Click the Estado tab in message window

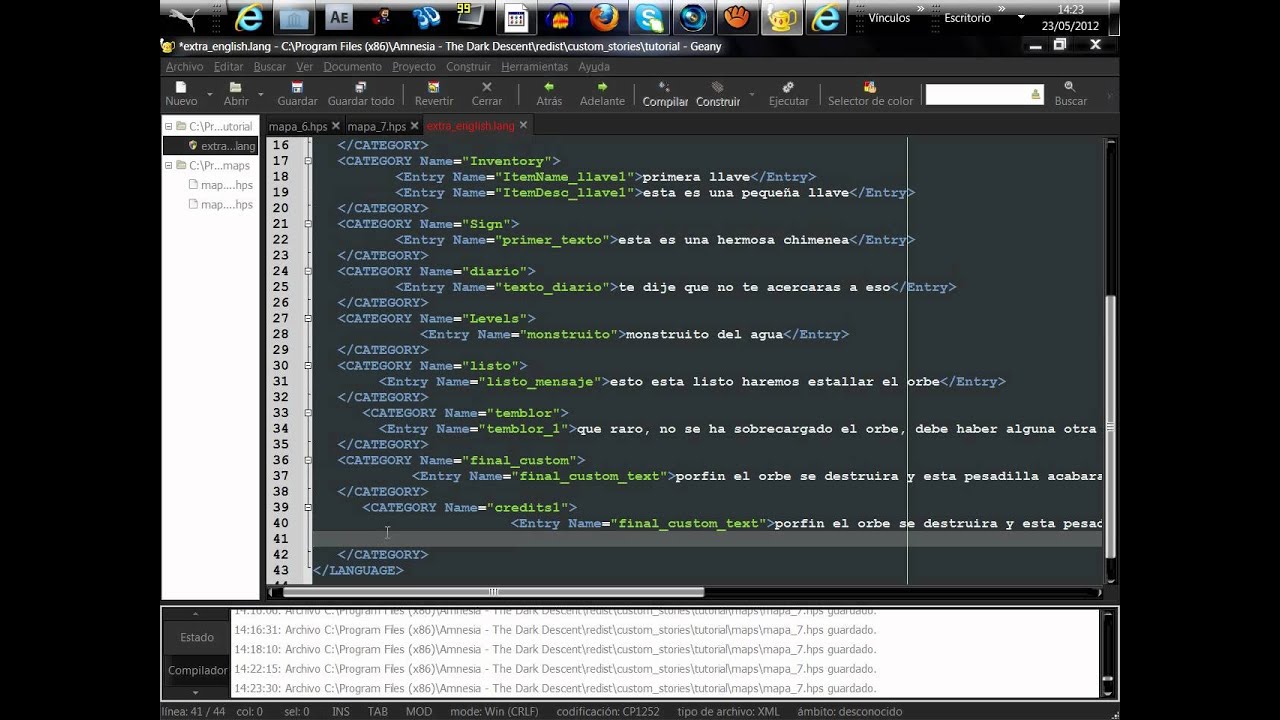point(197,638)
